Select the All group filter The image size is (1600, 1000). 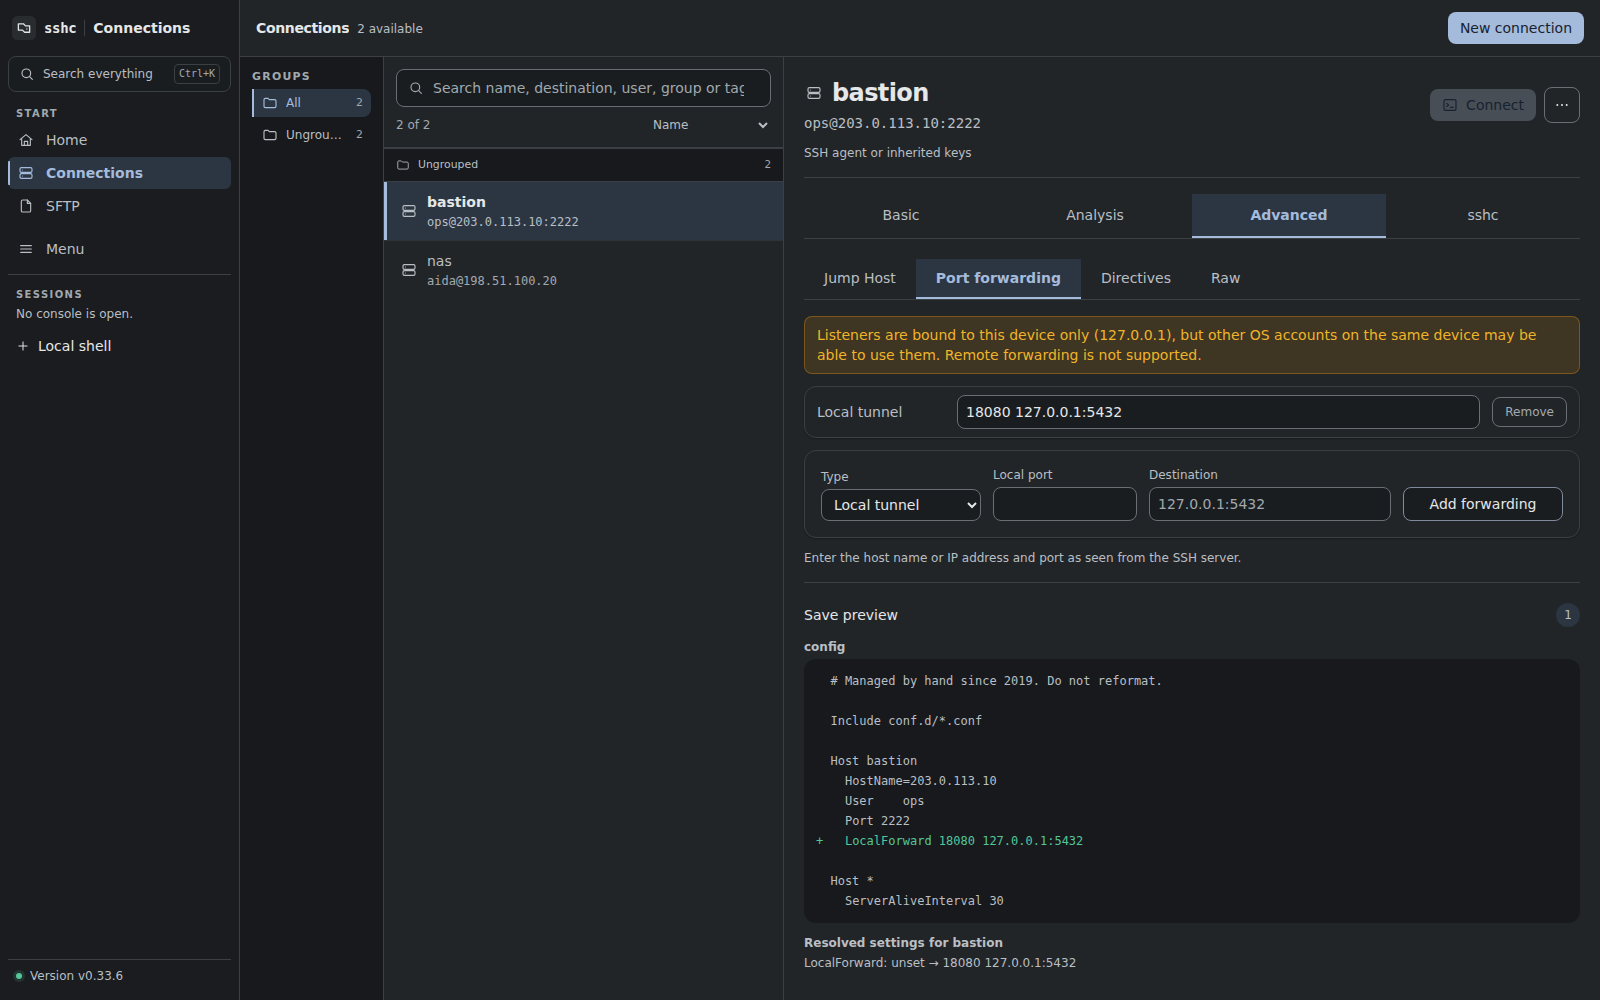tap(311, 103)
